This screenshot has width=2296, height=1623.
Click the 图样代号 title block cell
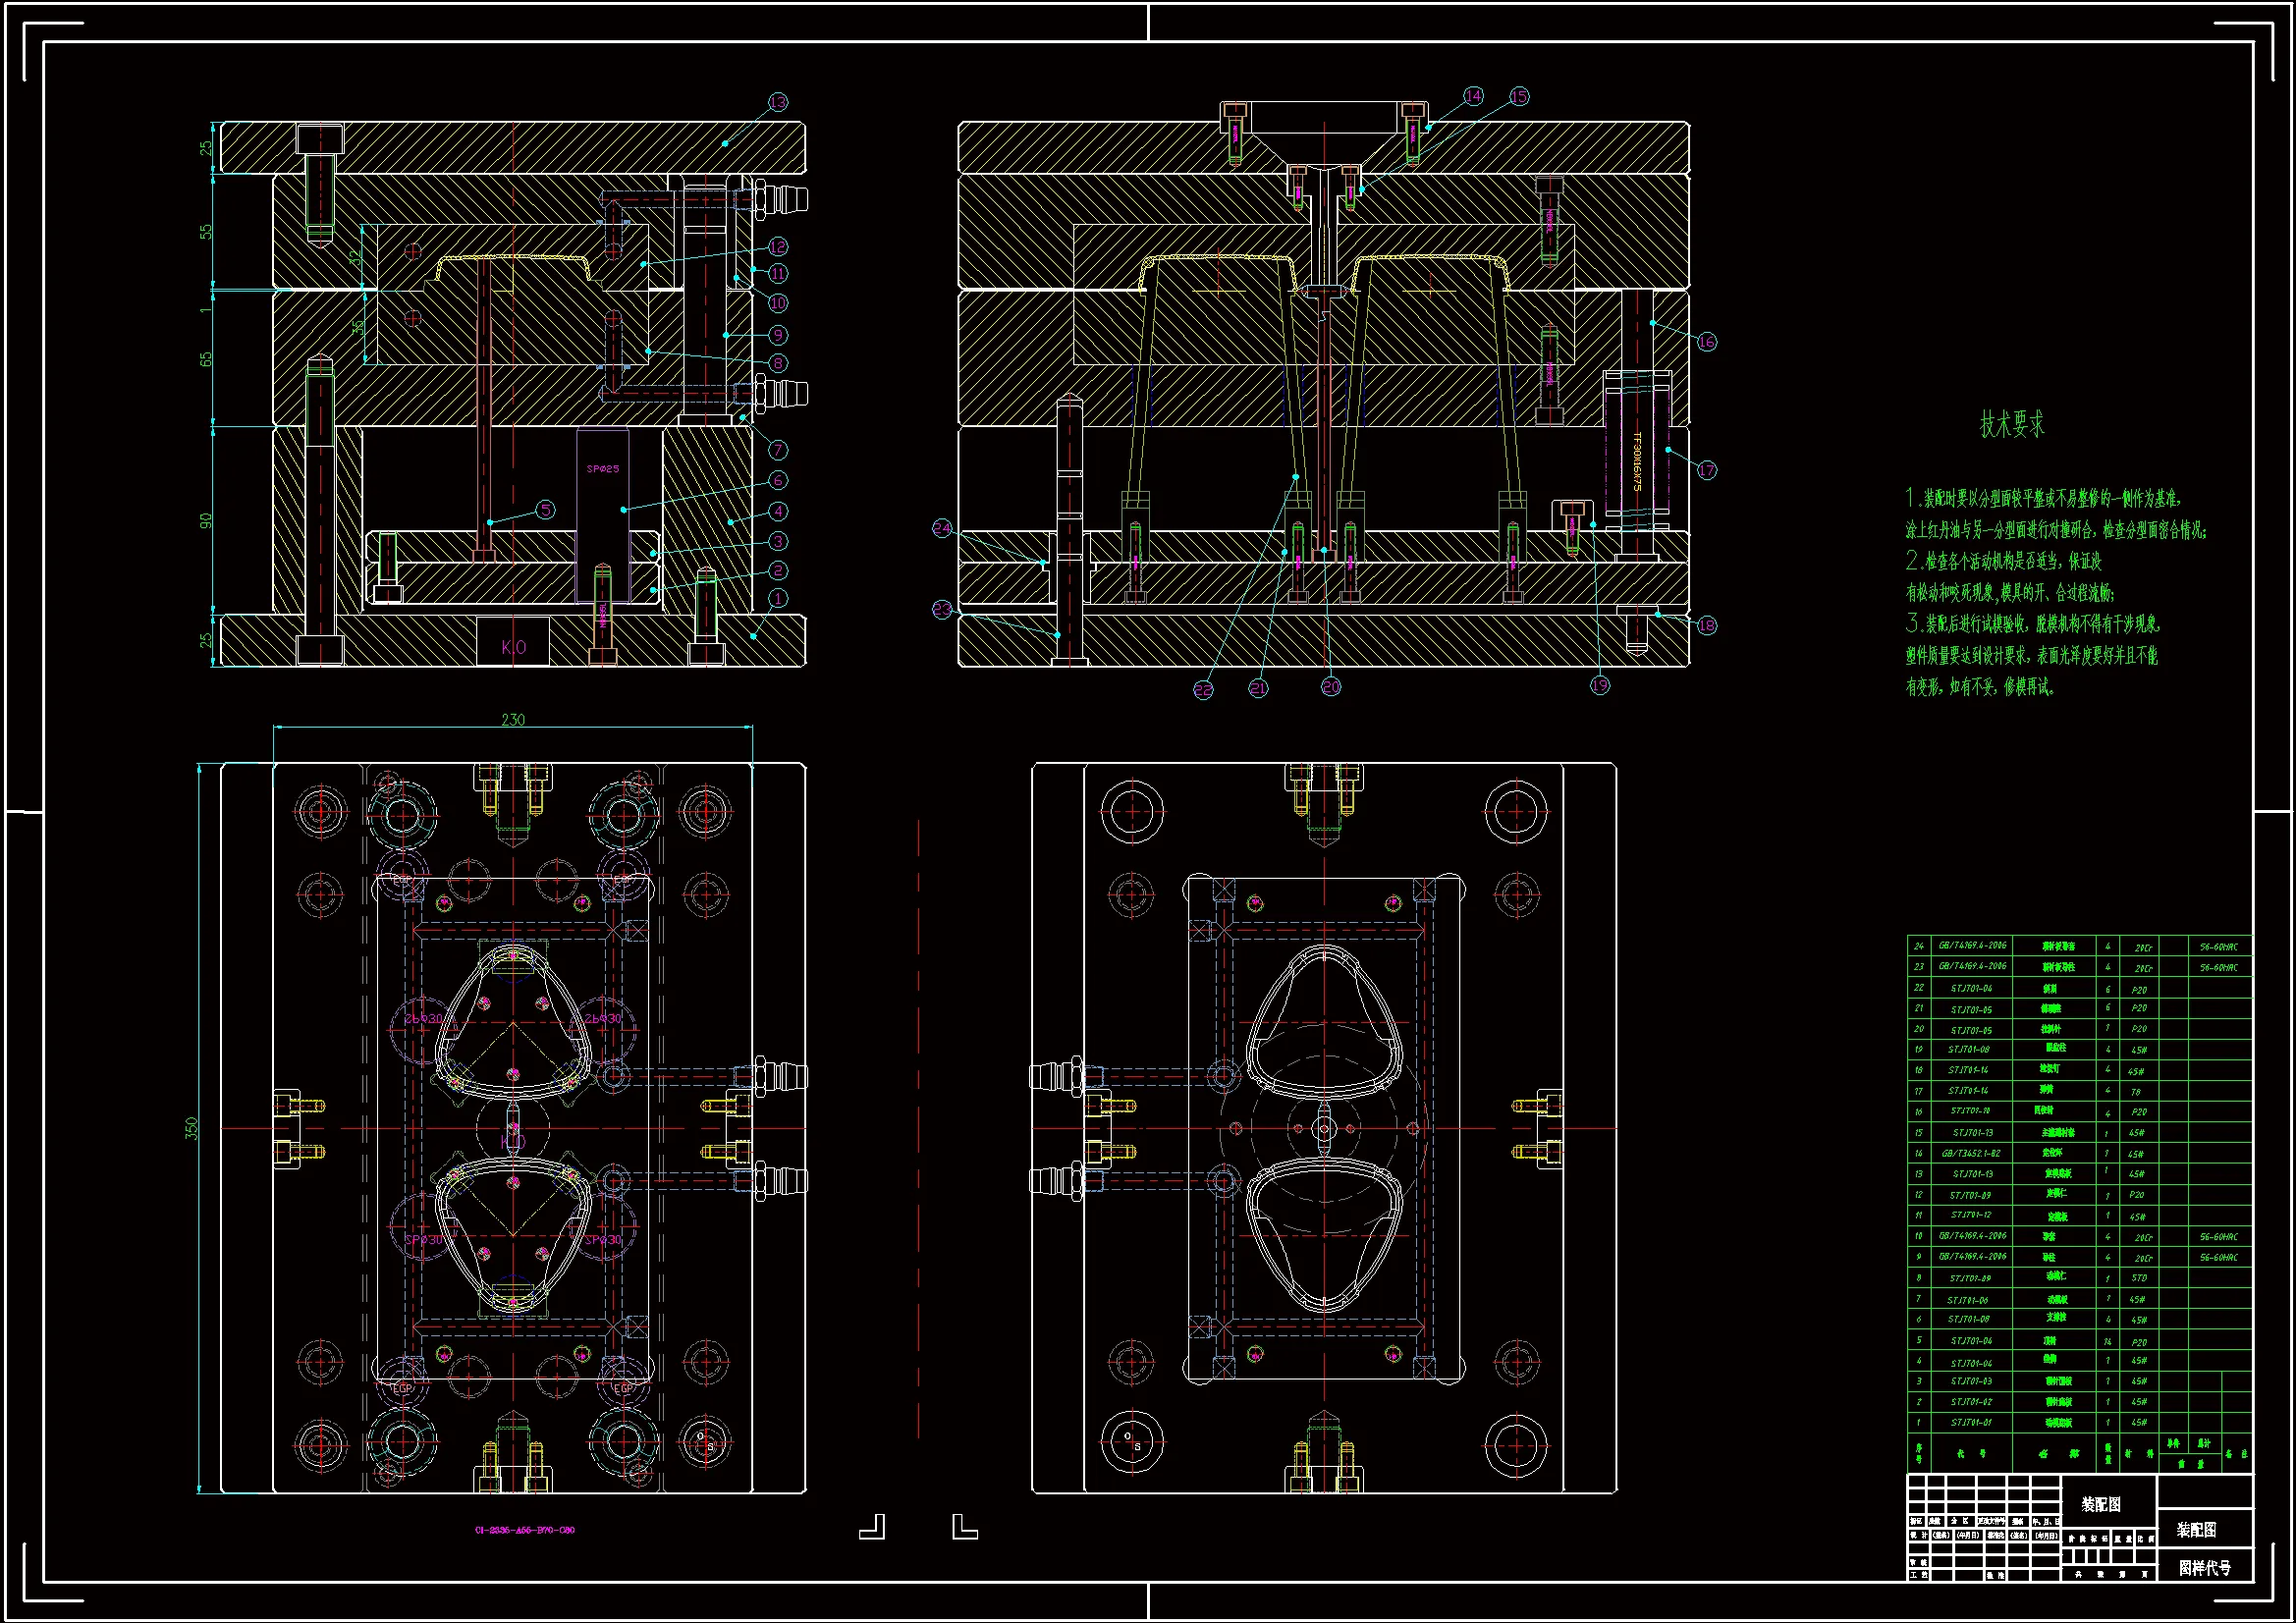(2204, 1568)
